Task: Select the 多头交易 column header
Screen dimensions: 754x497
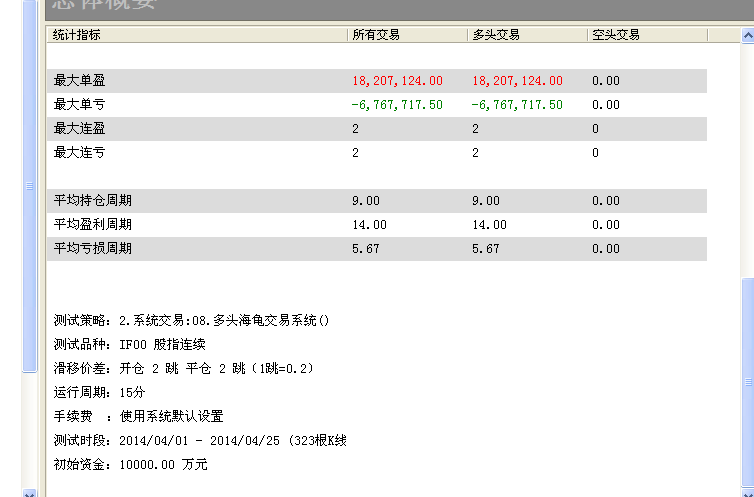Action: [x=496, y=35]
